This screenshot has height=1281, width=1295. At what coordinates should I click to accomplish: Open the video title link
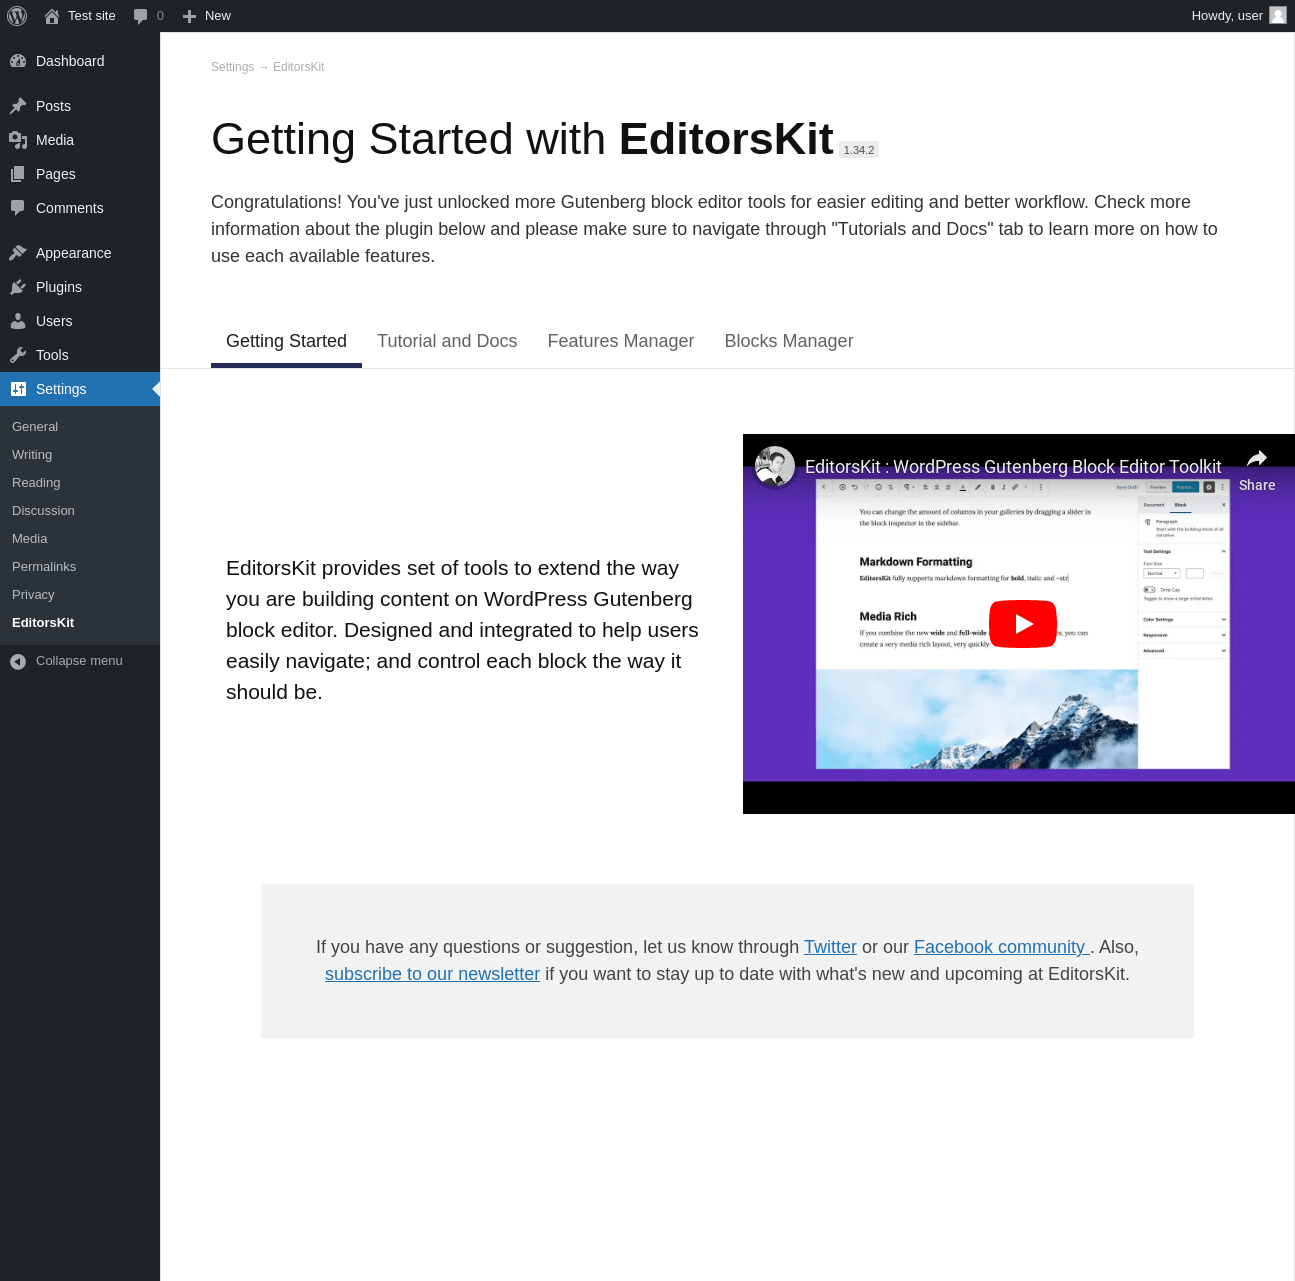1013,467
